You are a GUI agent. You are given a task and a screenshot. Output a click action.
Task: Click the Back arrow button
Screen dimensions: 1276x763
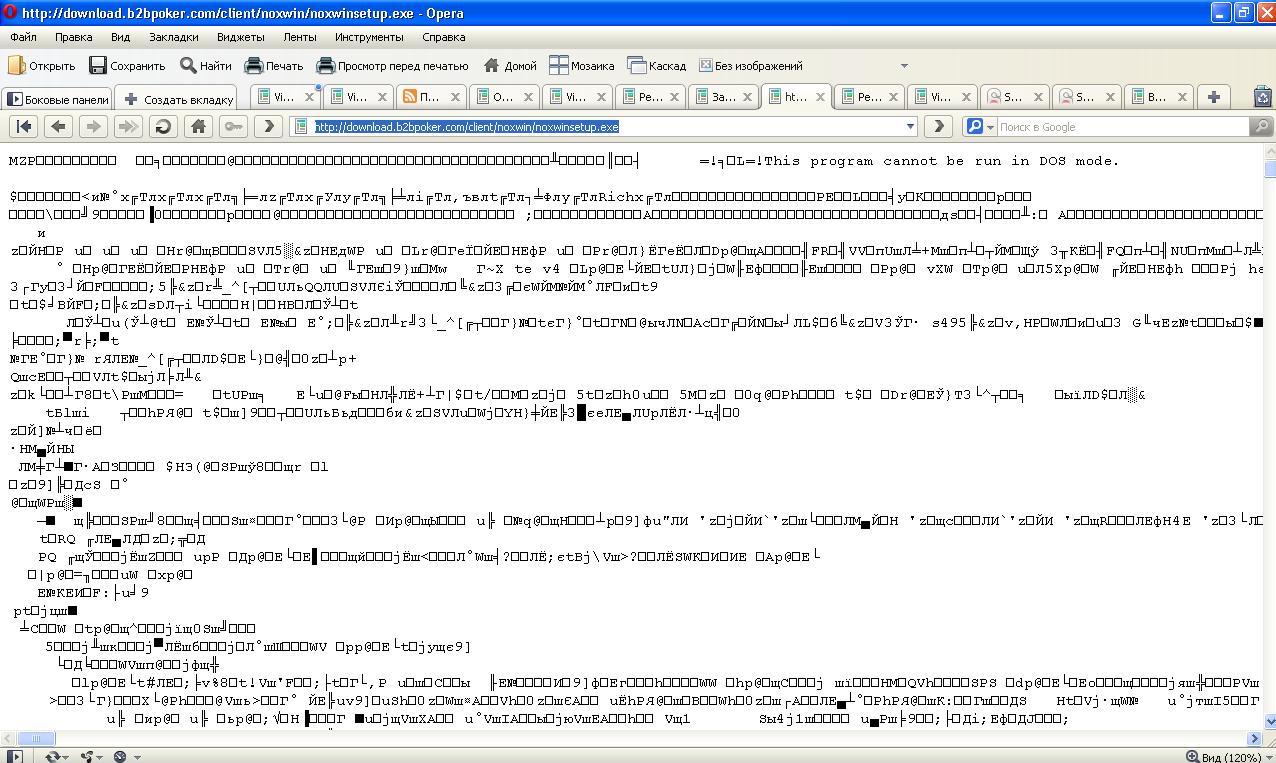(59, 126)
